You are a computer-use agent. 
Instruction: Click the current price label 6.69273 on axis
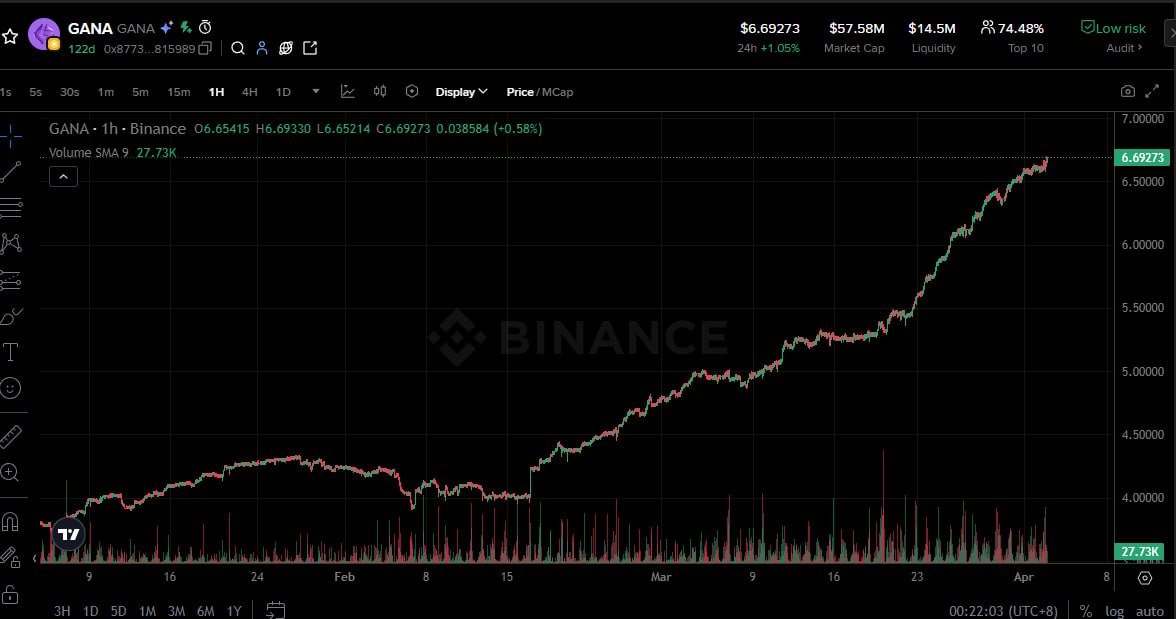pos(1142,158)
